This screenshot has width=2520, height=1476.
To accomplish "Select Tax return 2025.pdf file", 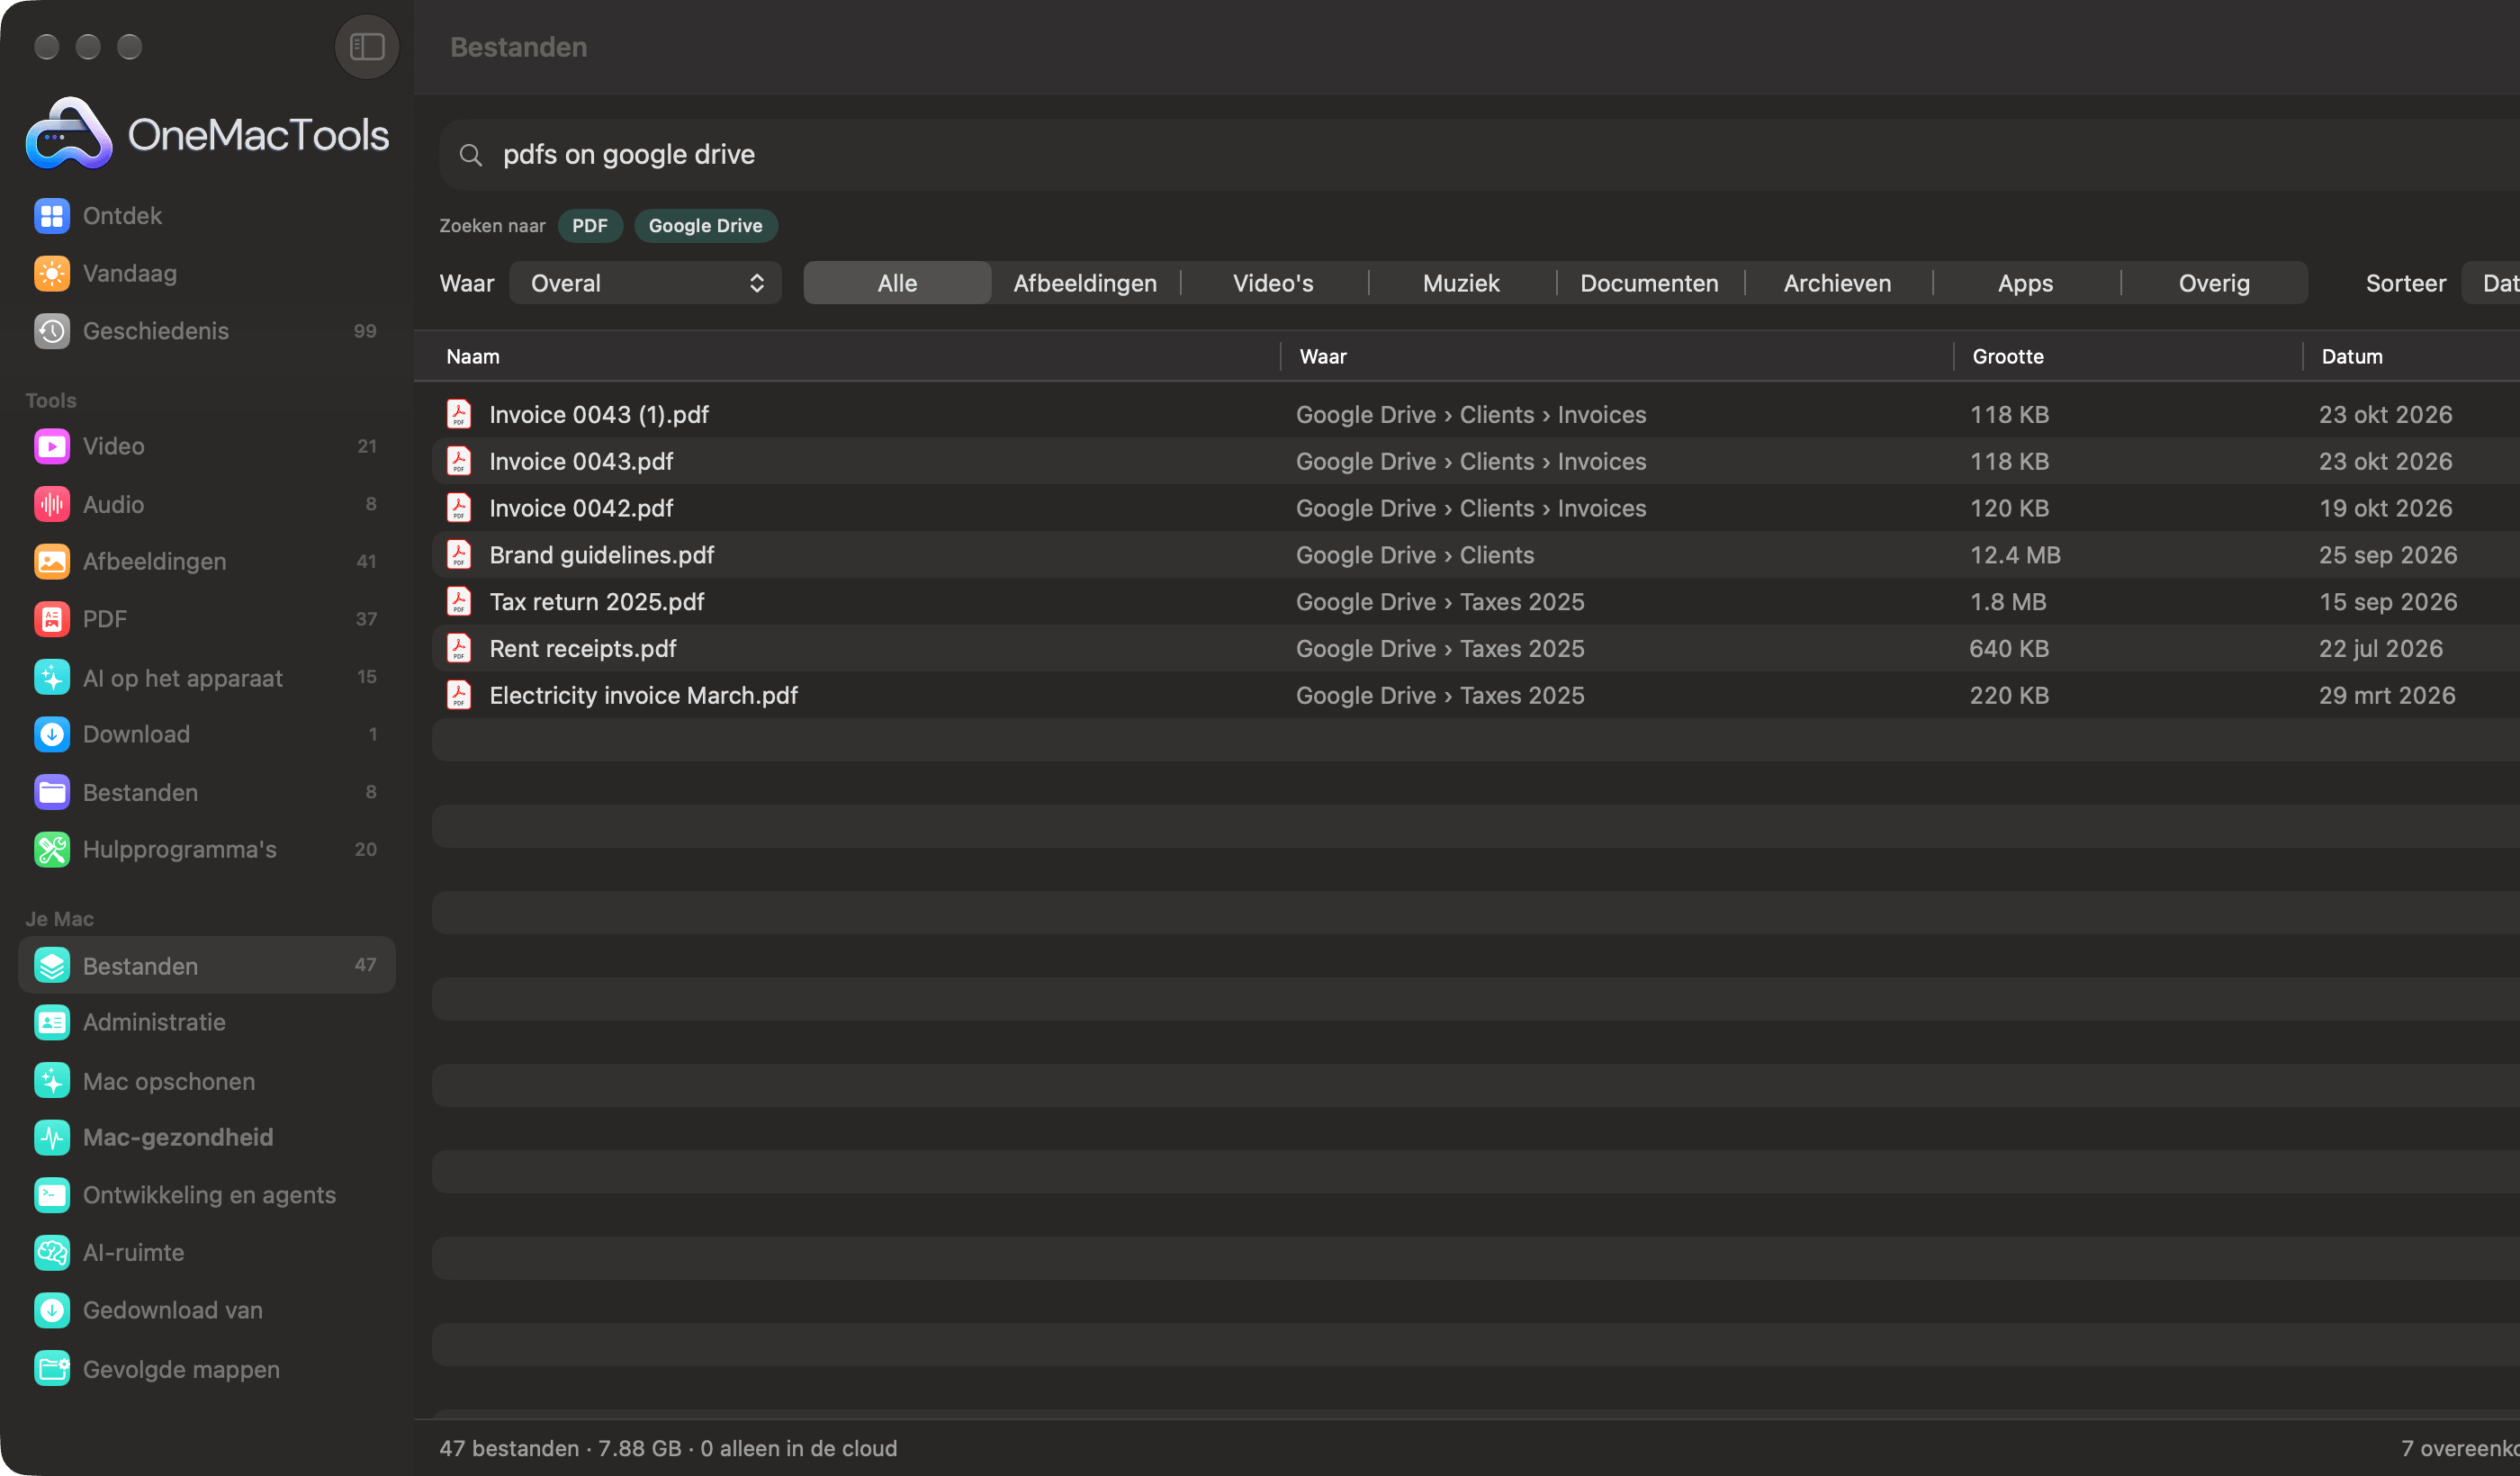I will [x=1476, y=602].
